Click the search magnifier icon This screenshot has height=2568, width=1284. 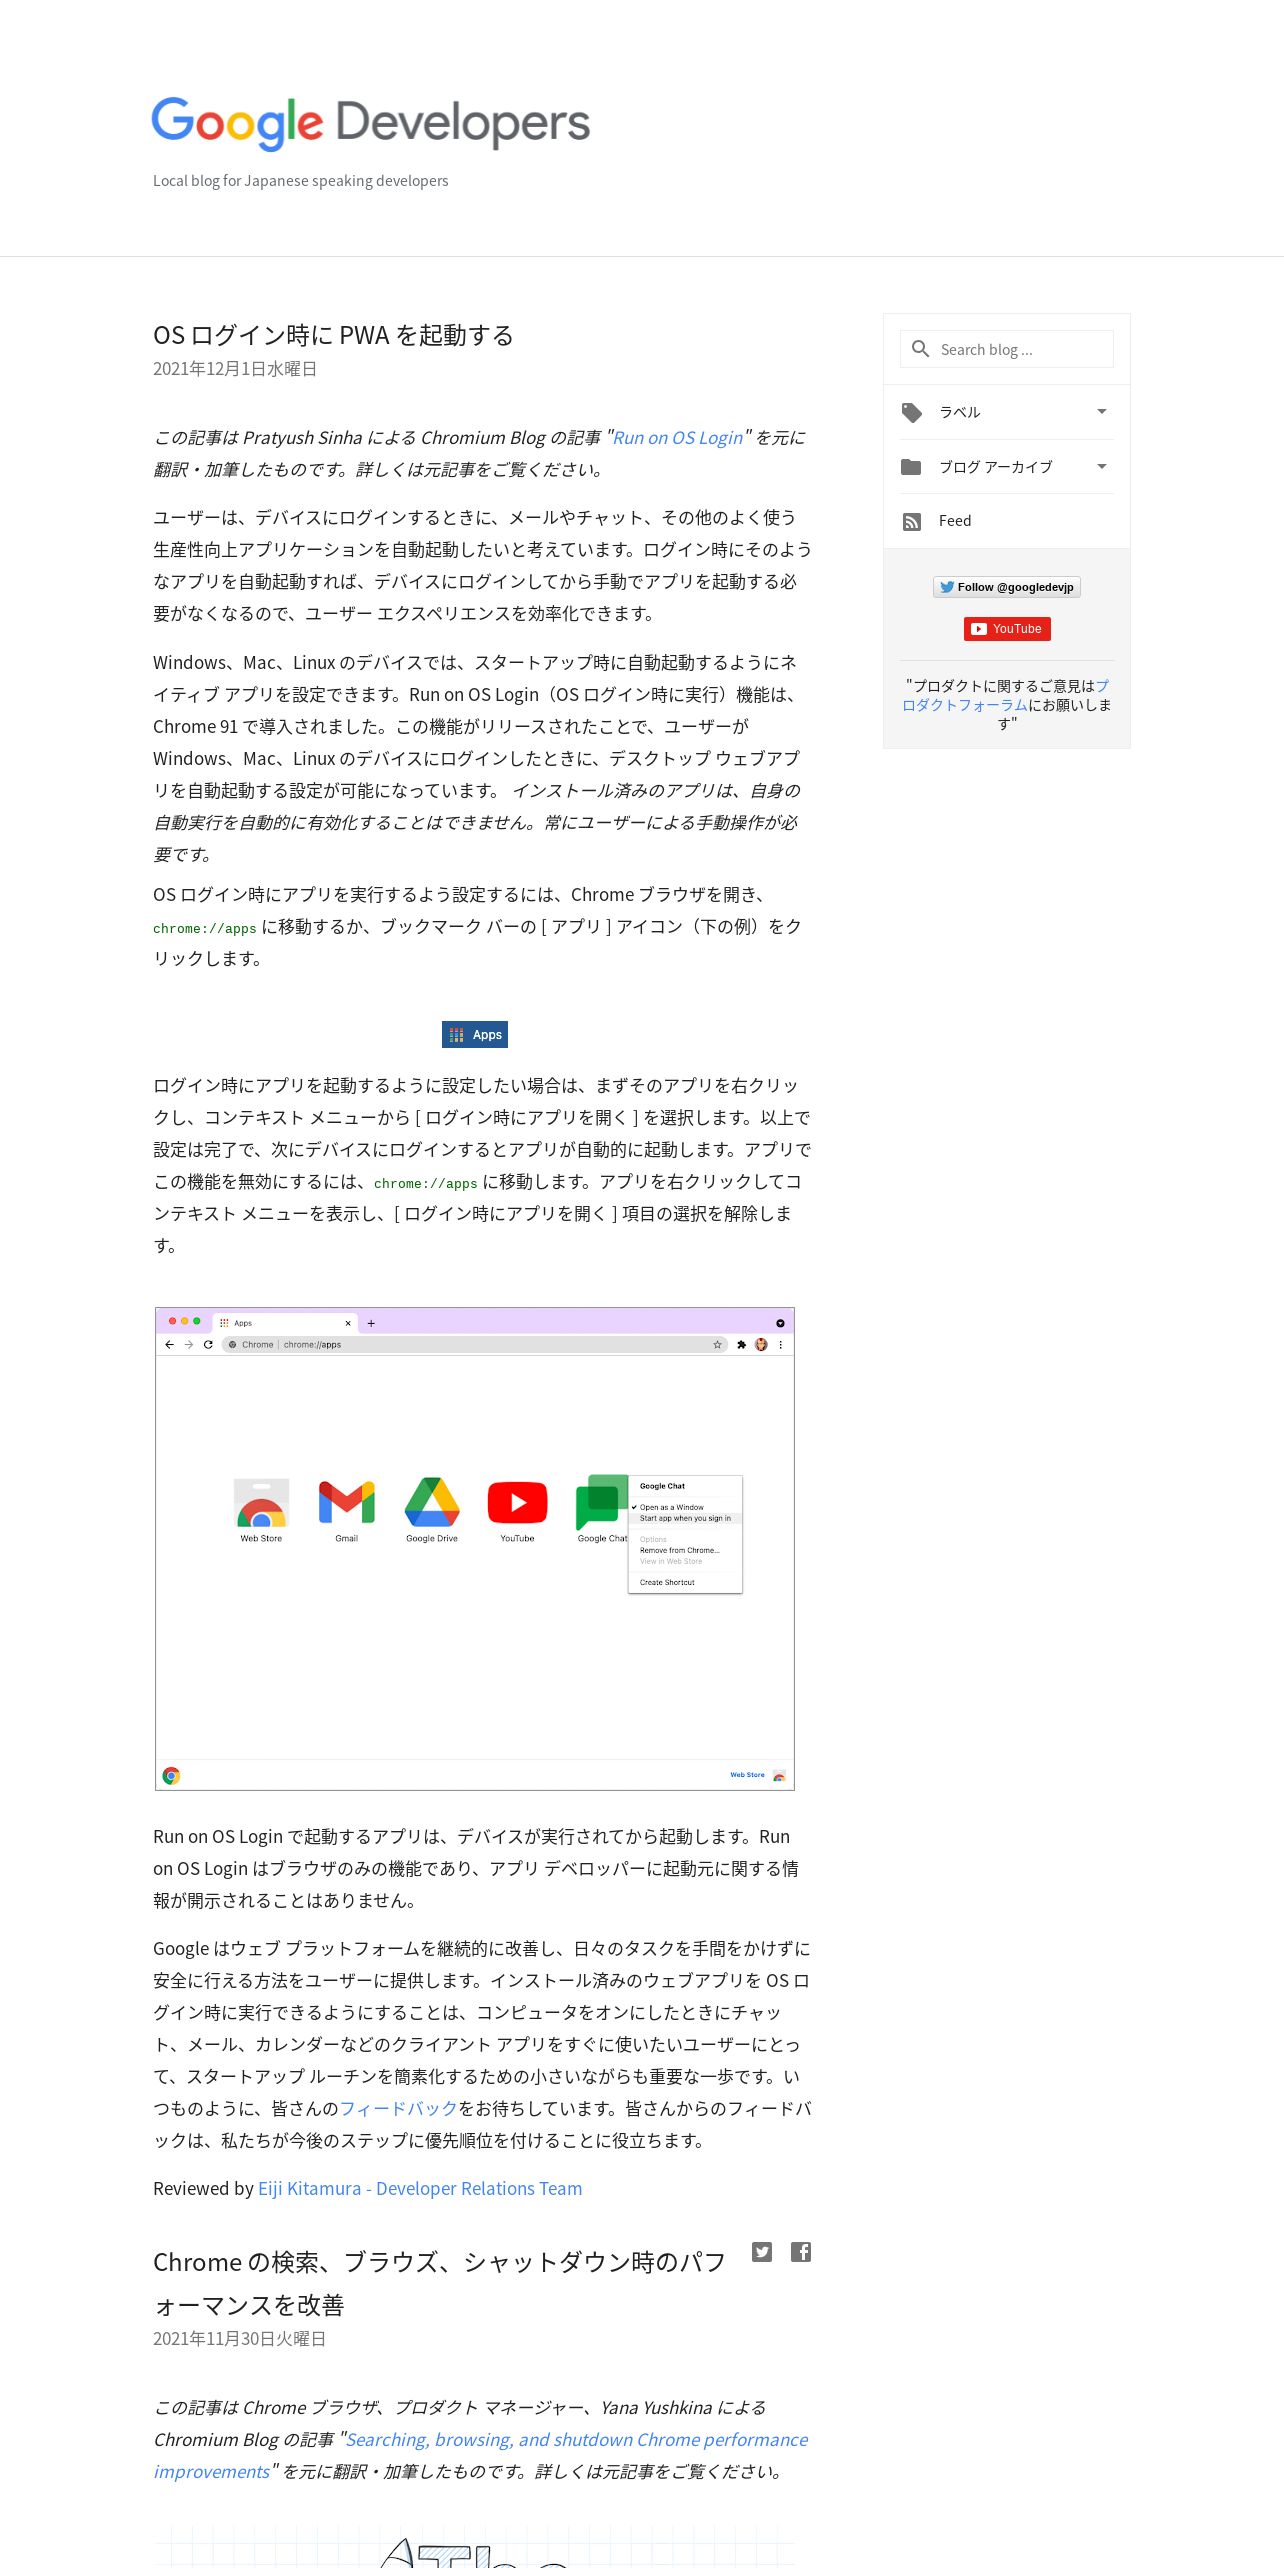(x=921, y=349)
